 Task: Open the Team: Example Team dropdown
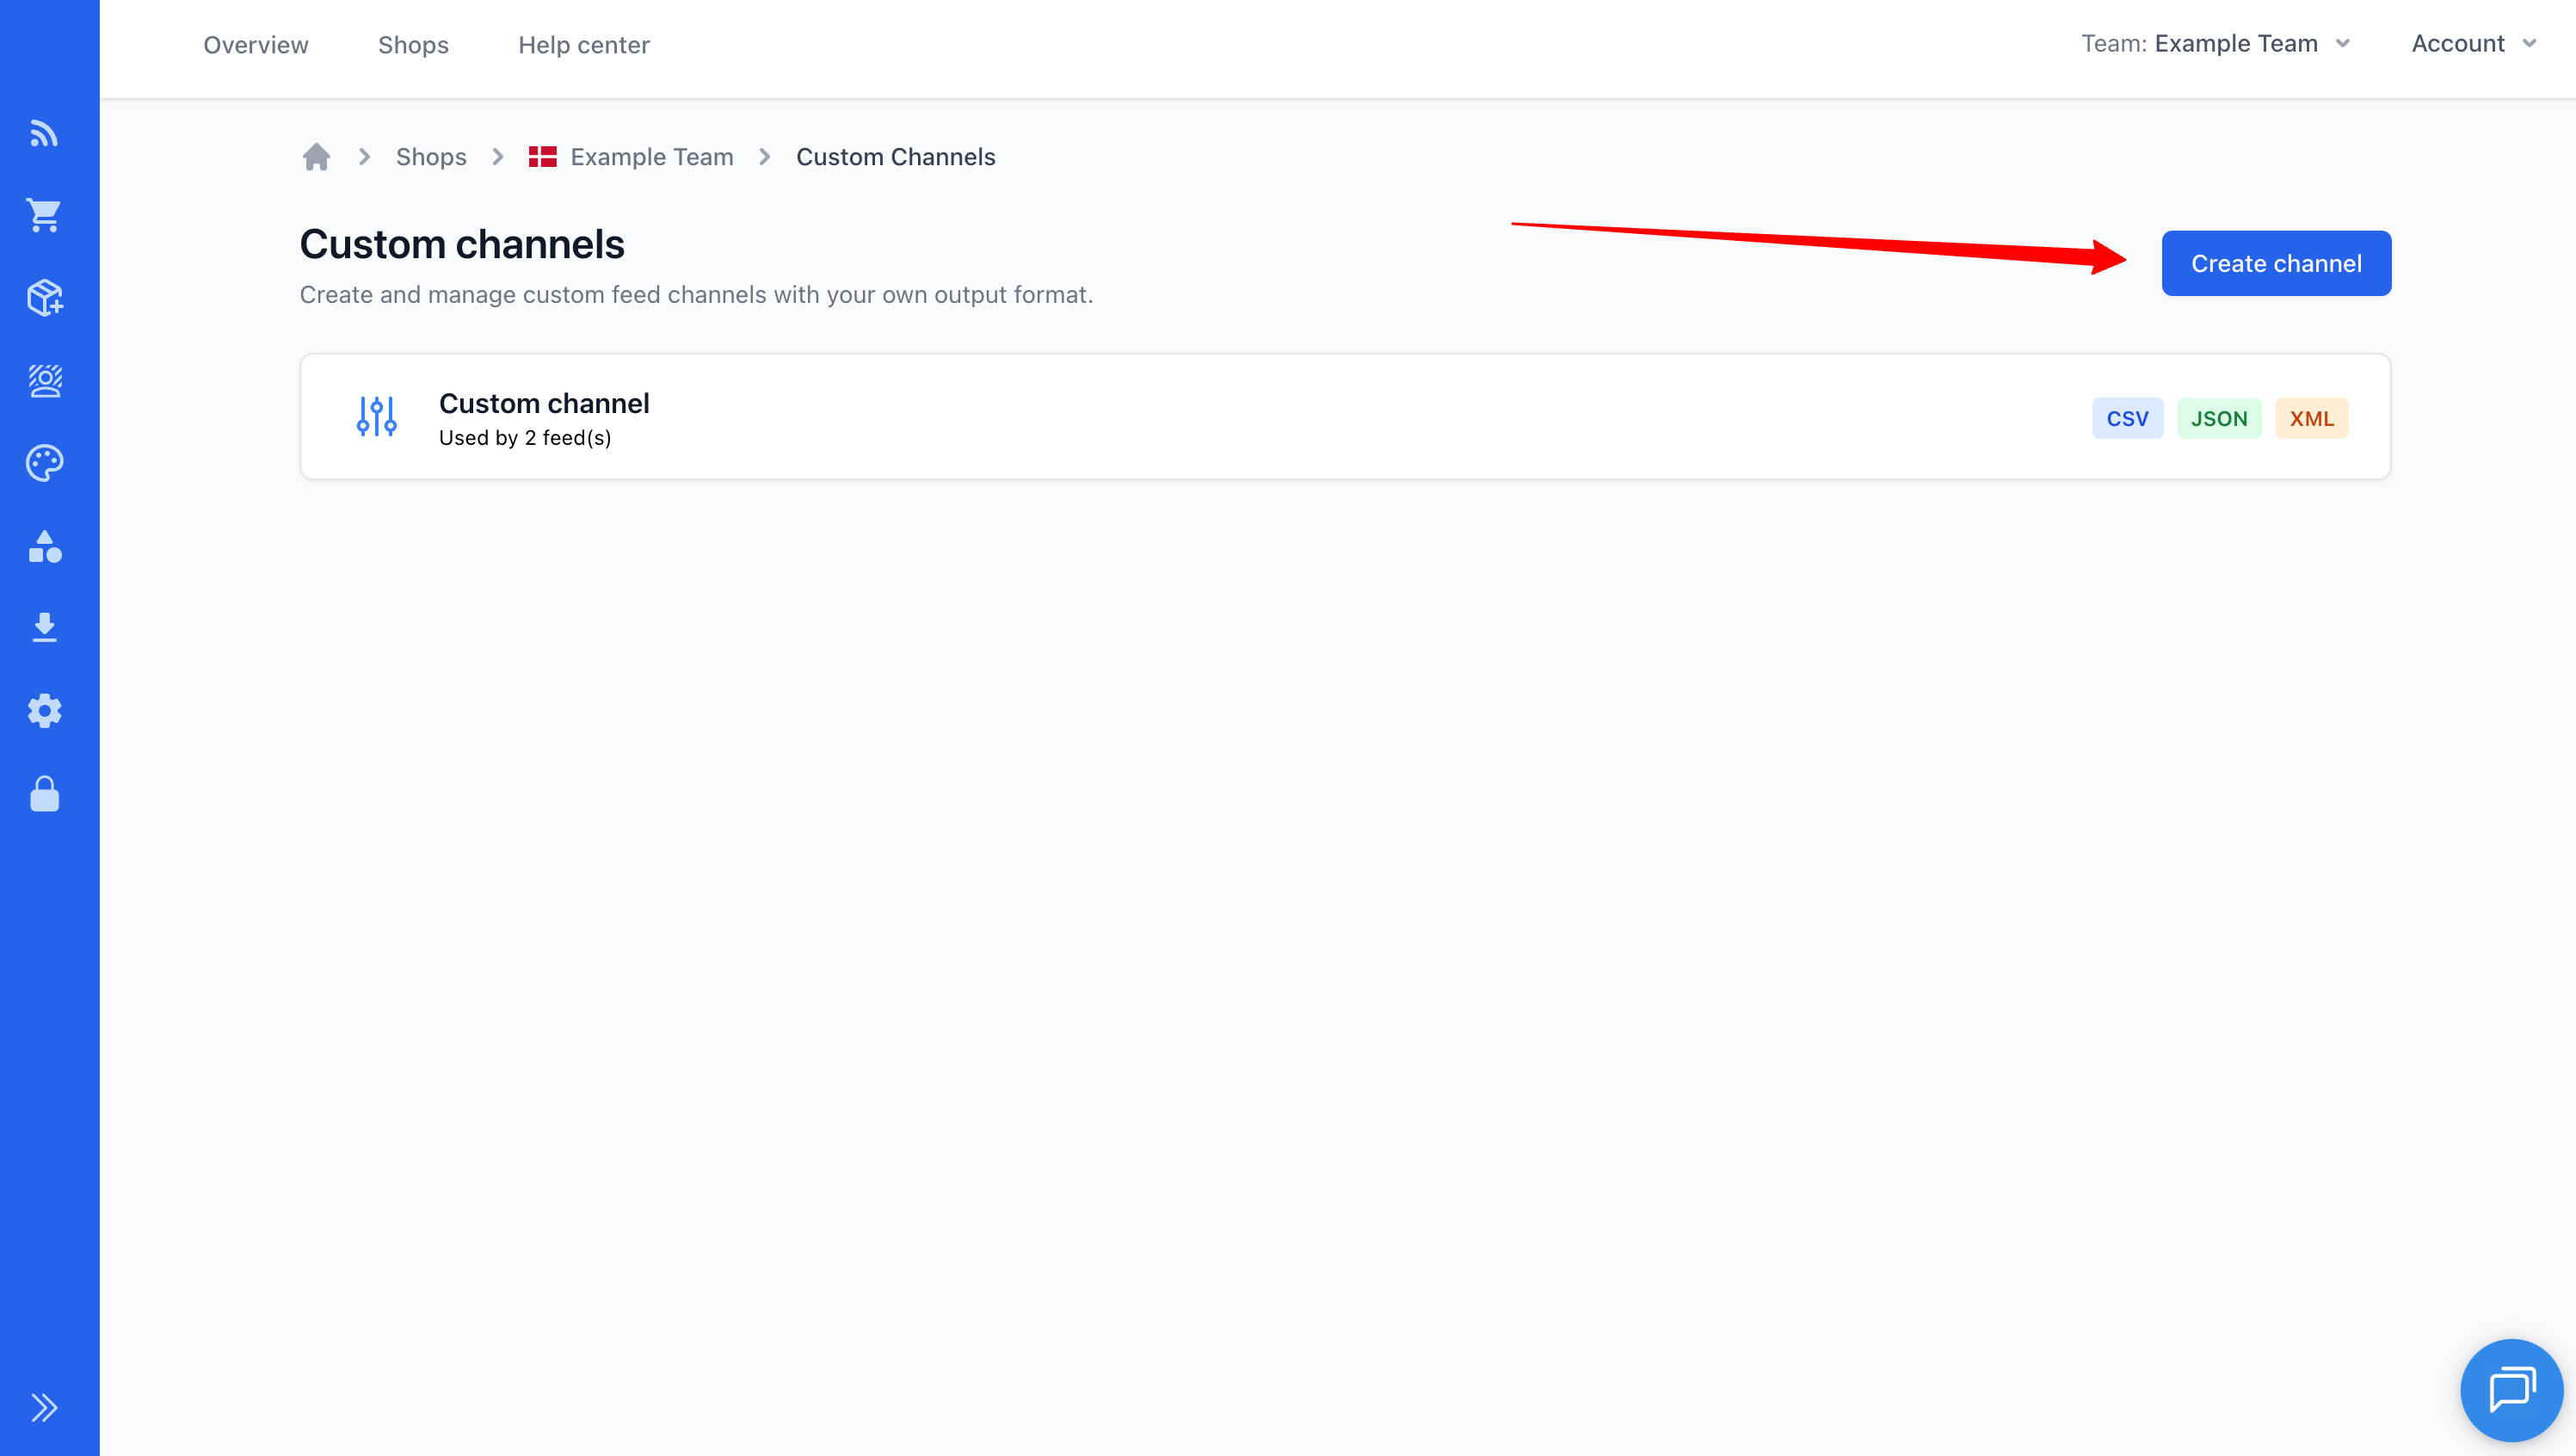point(2215,44)
